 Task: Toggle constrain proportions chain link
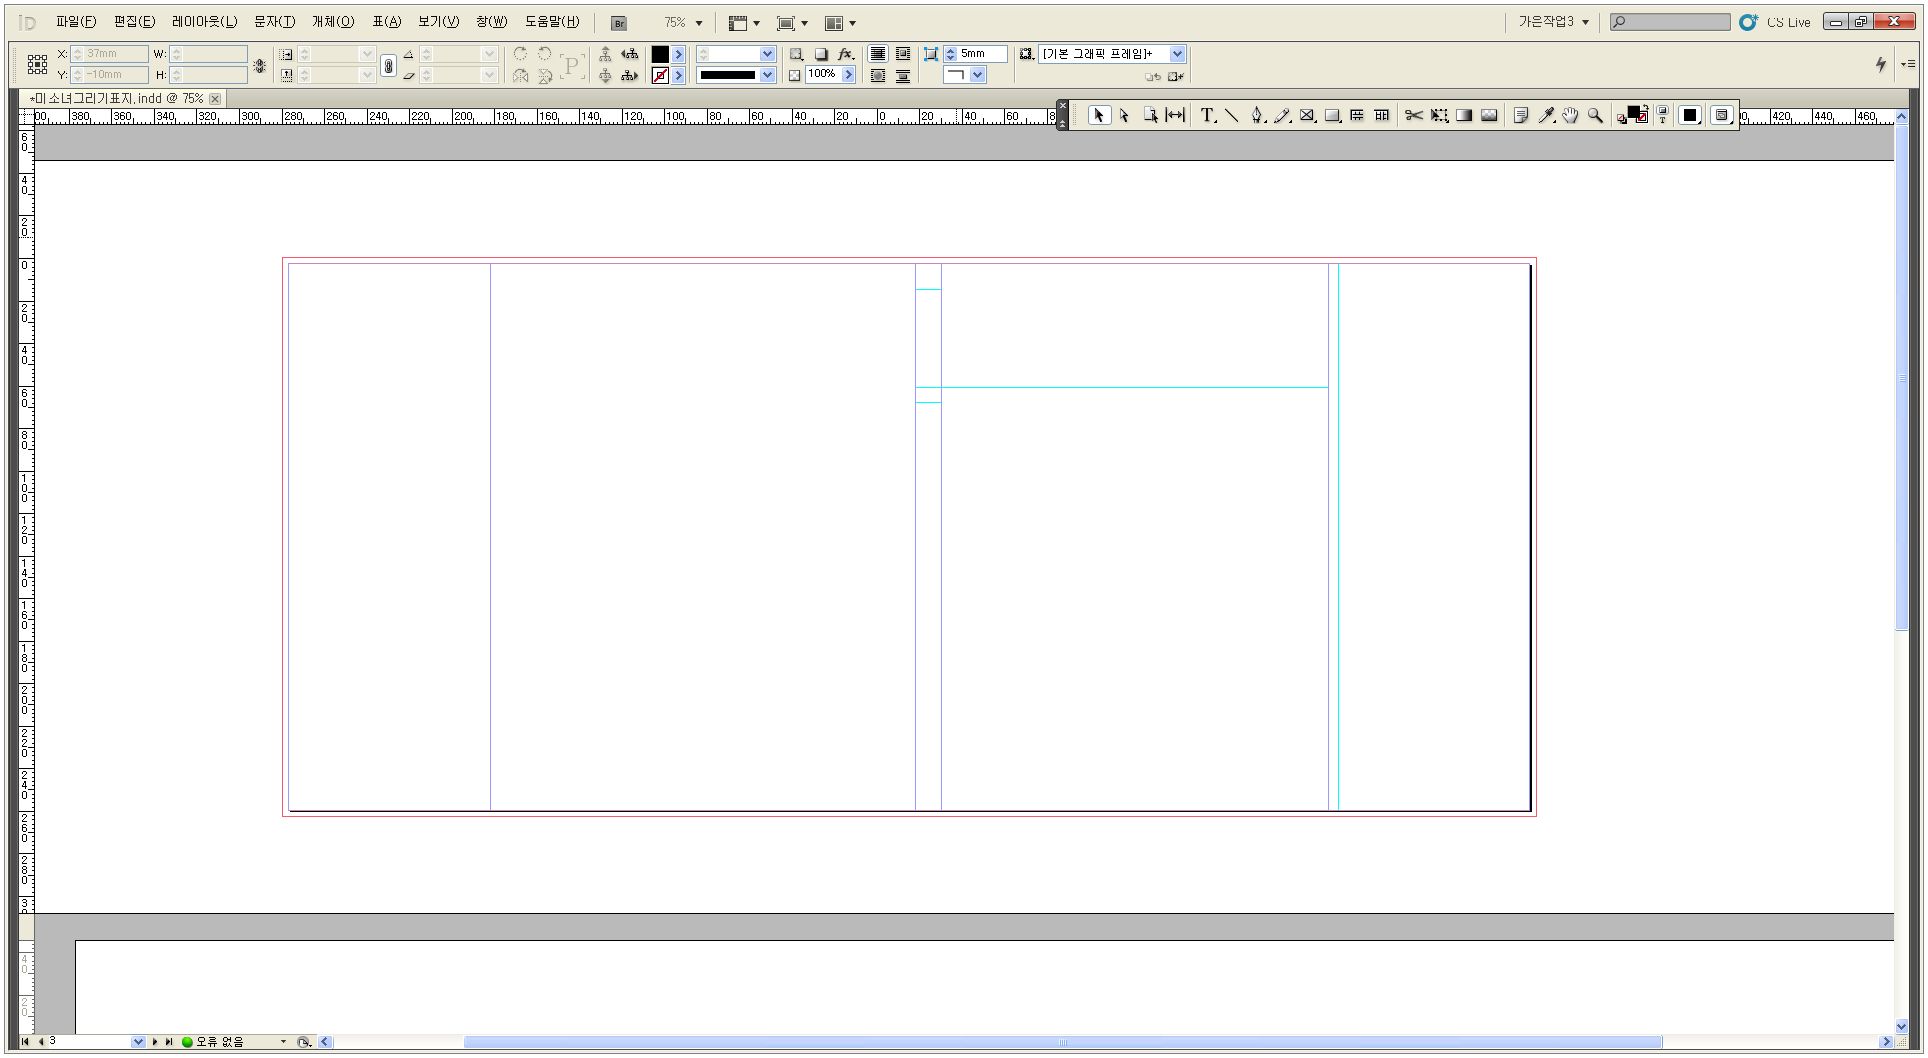click(389, 65)
